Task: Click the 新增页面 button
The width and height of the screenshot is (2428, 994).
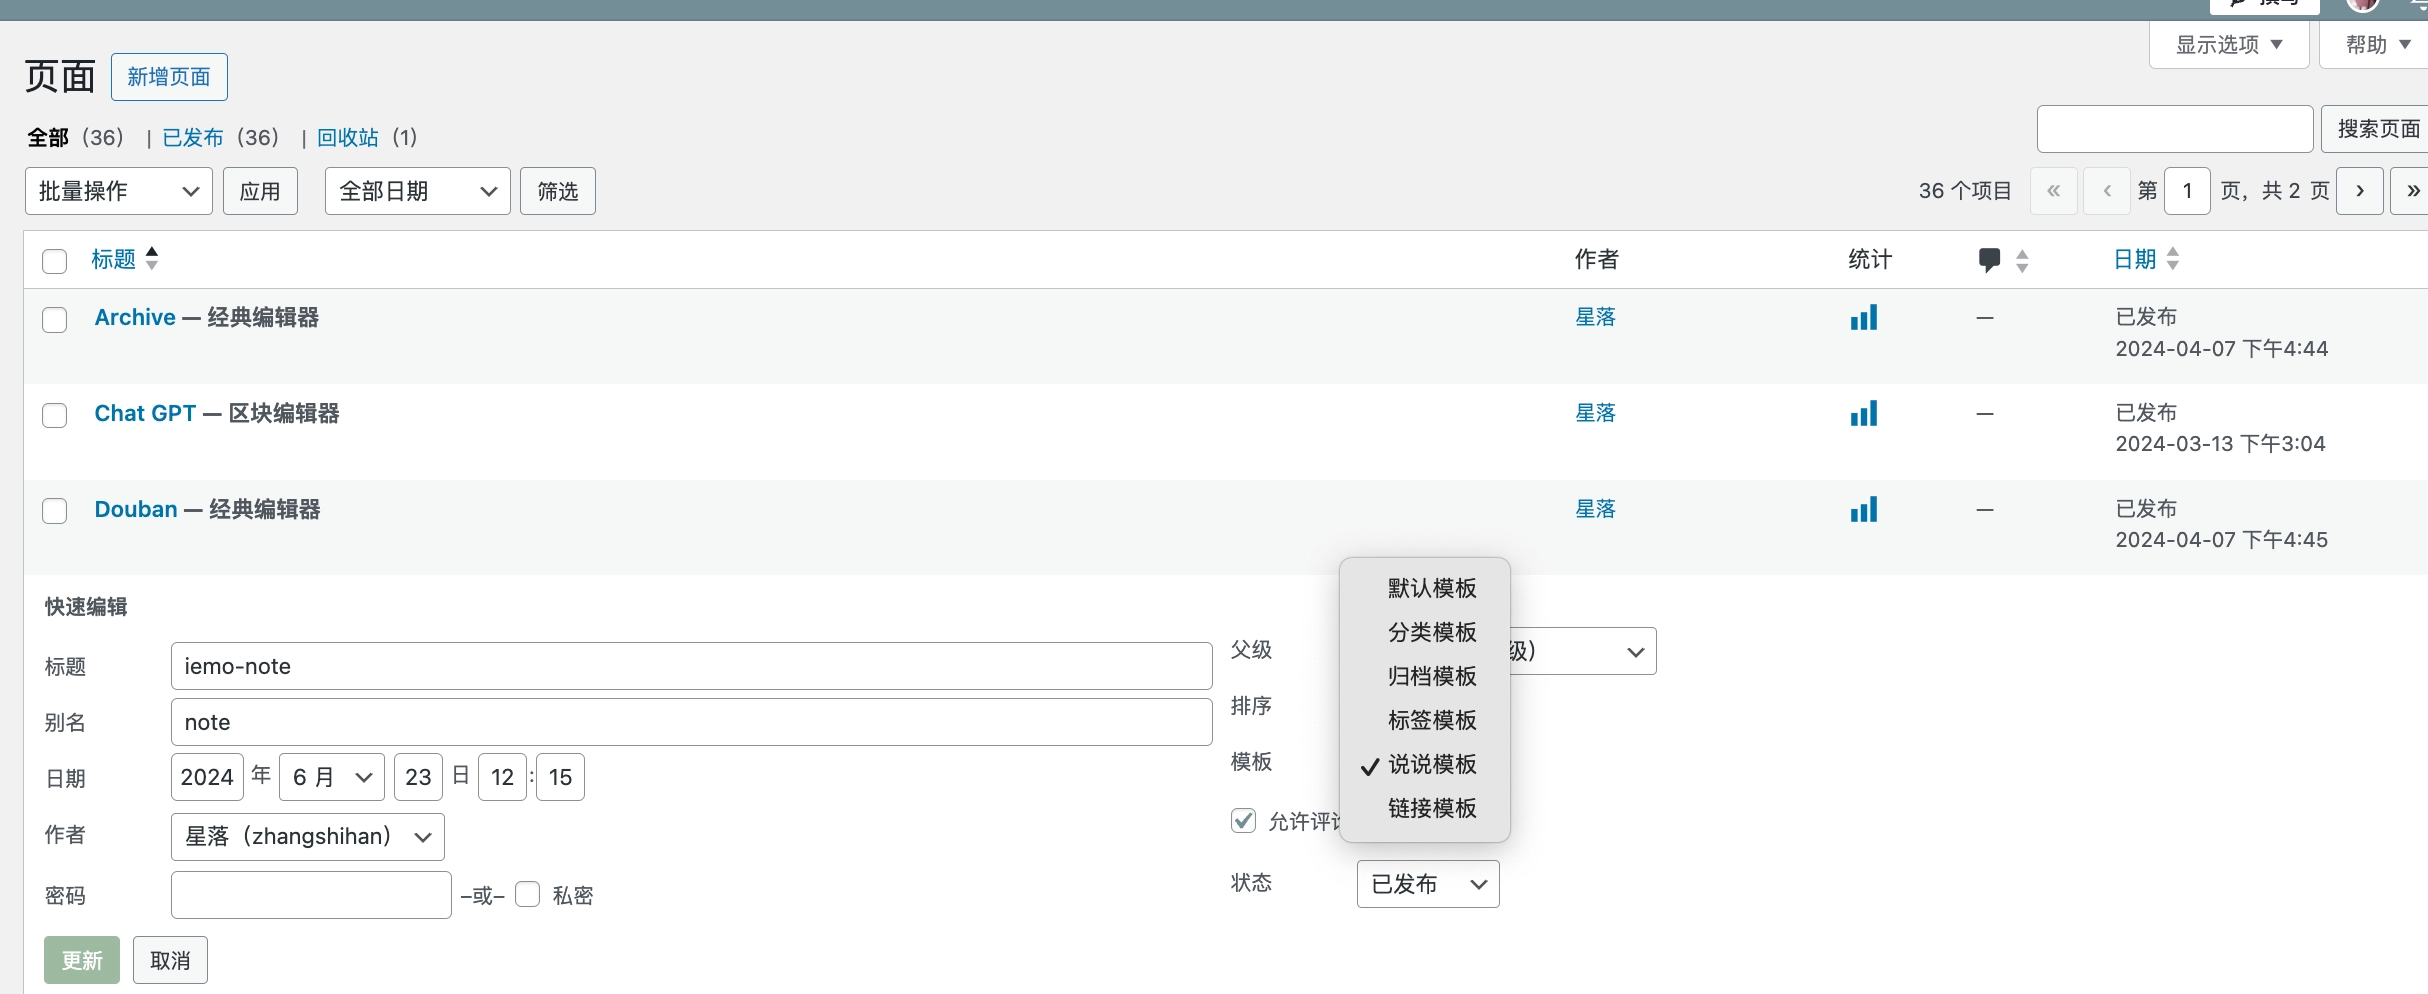Action: point(169,77)
